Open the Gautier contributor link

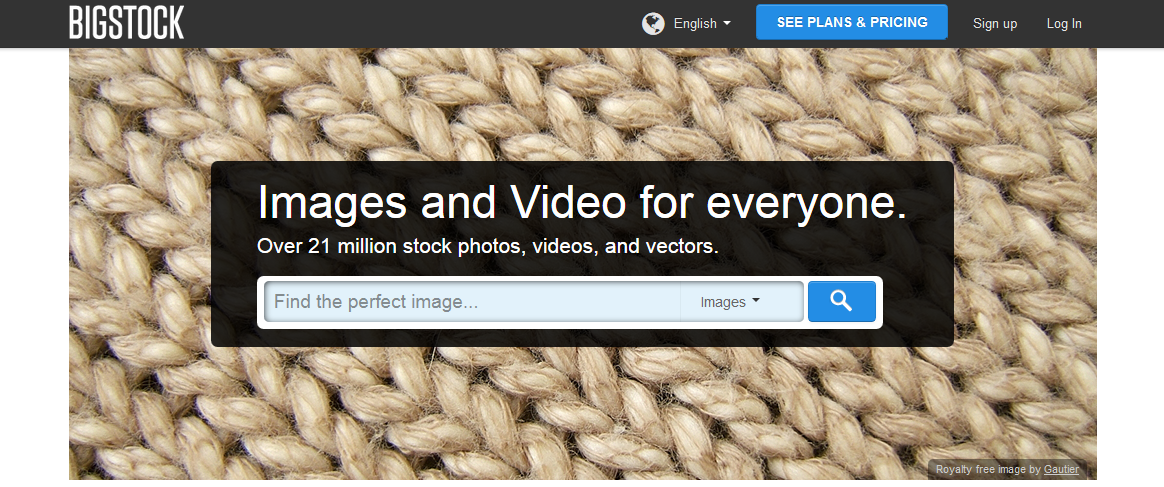1061,469
